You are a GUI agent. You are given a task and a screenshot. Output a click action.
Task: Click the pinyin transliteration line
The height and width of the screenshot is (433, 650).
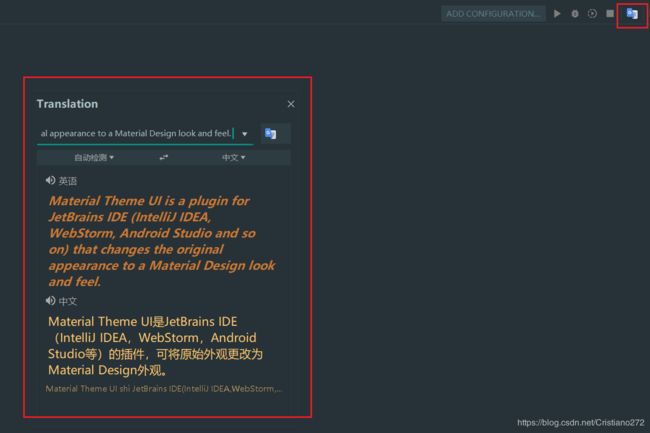coord(163,389)
